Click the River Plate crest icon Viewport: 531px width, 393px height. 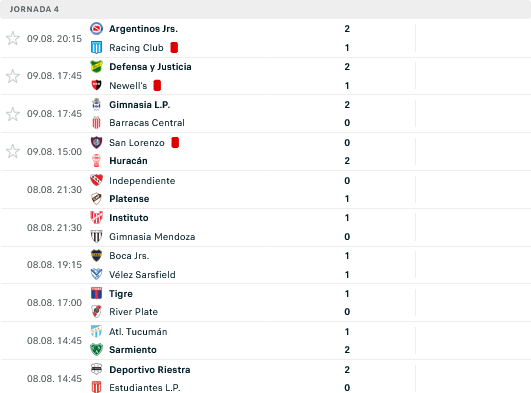[97, 312]
